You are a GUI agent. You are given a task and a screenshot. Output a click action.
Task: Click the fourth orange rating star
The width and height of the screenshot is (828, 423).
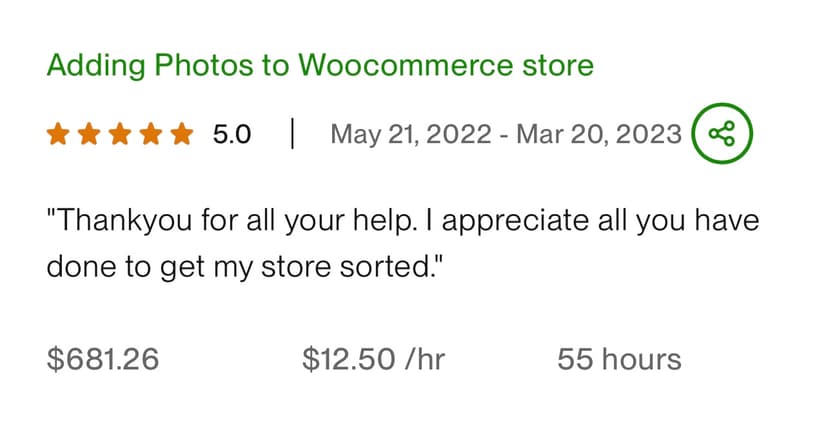151,134
